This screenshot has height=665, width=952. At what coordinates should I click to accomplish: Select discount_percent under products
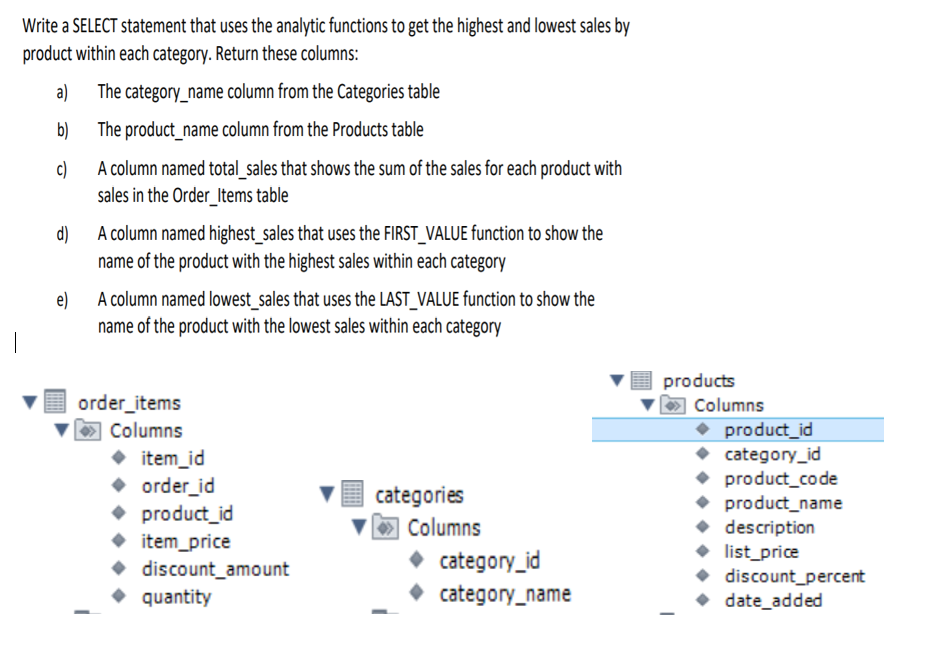[x=794, y=575]
